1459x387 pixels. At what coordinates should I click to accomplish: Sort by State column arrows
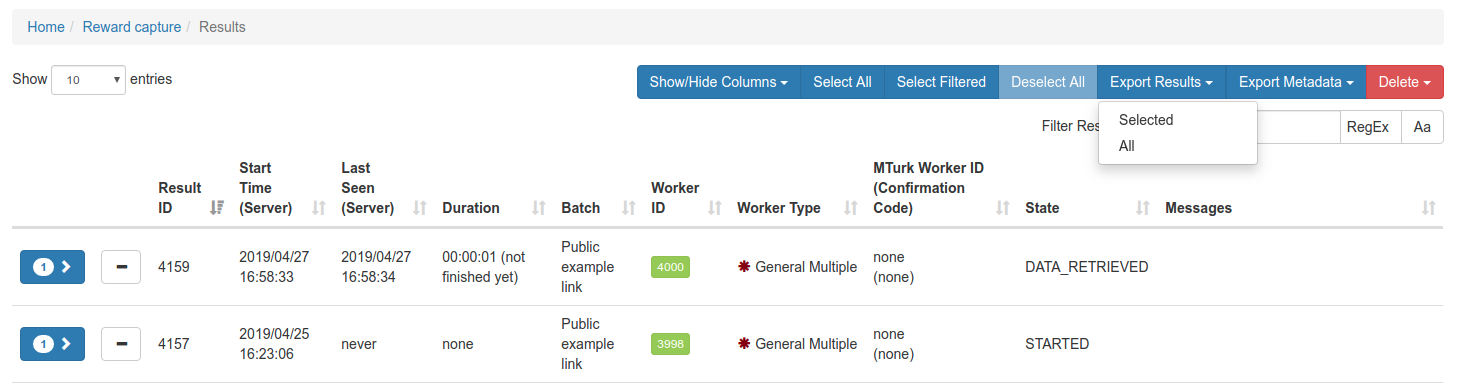[x=1143, y=208]
